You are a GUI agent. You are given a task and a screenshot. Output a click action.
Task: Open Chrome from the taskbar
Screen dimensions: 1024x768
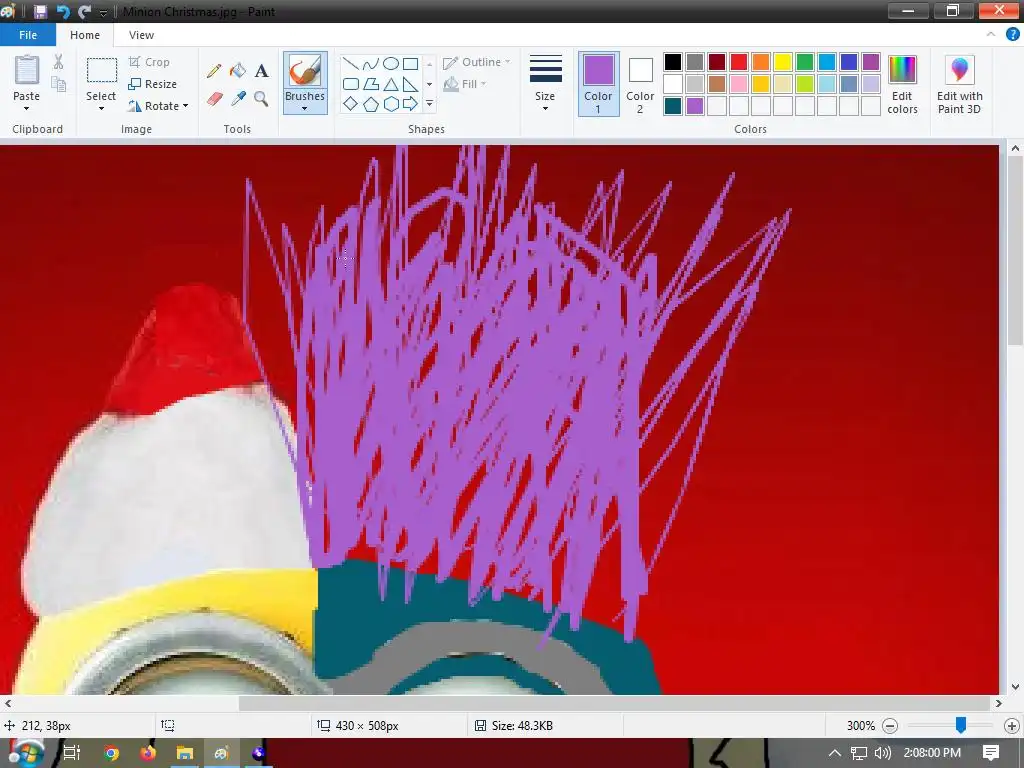[111, 753]
